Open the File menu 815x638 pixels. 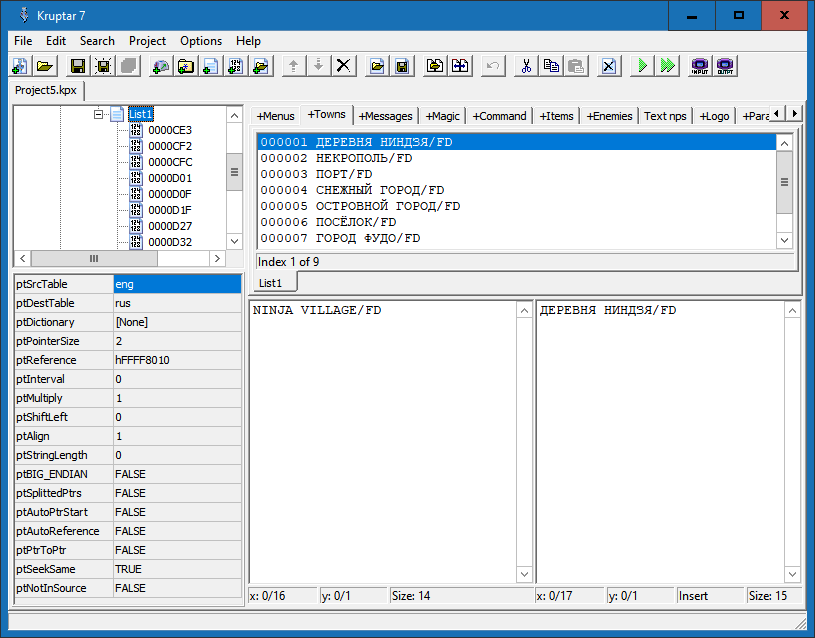point(23,41)
